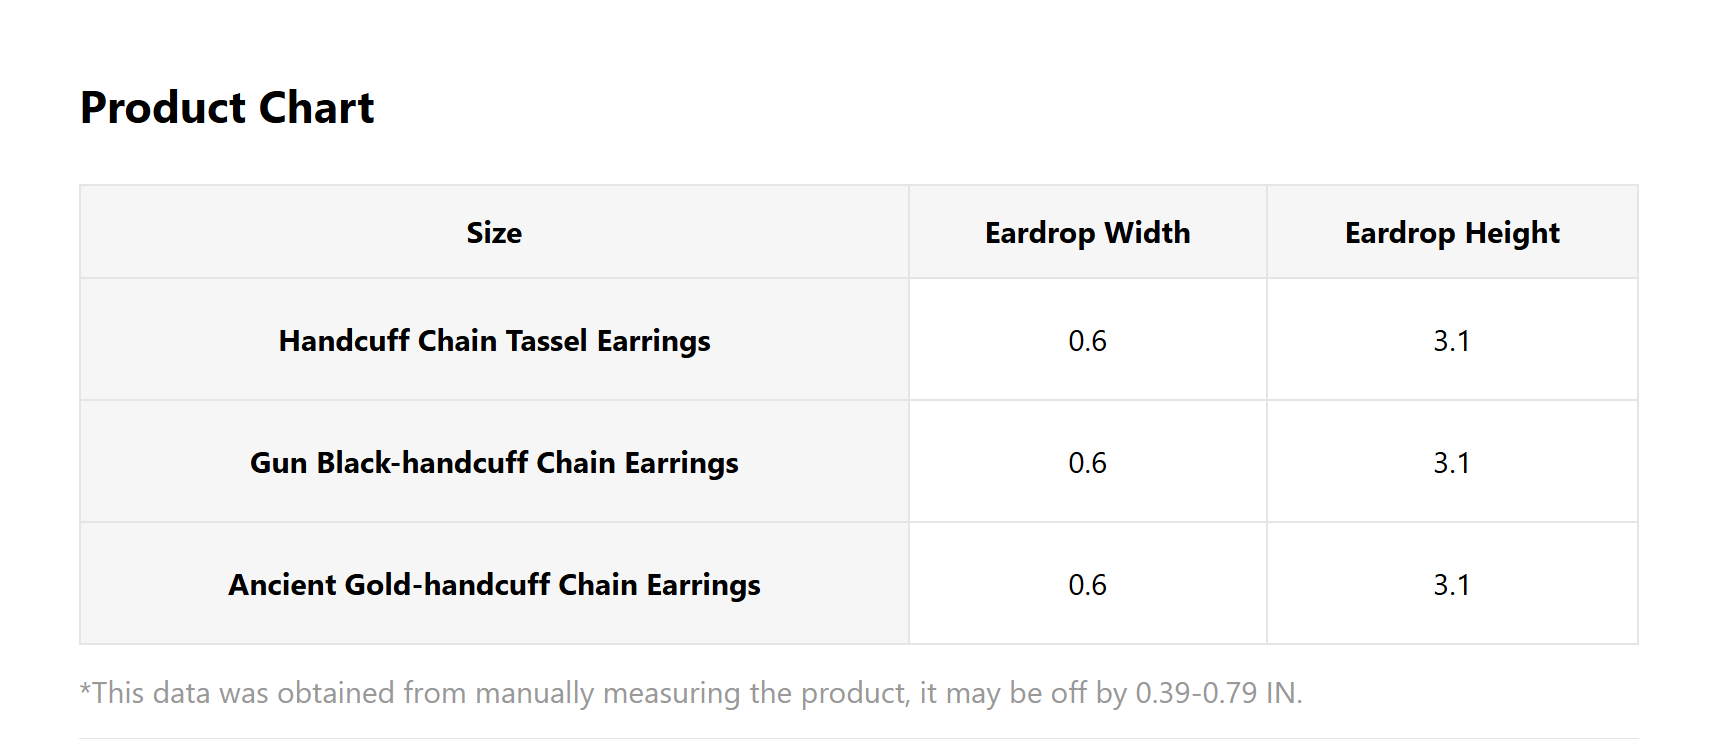Click height 3.1 for Ancient Gold-handcuff

click(1452, 585)
